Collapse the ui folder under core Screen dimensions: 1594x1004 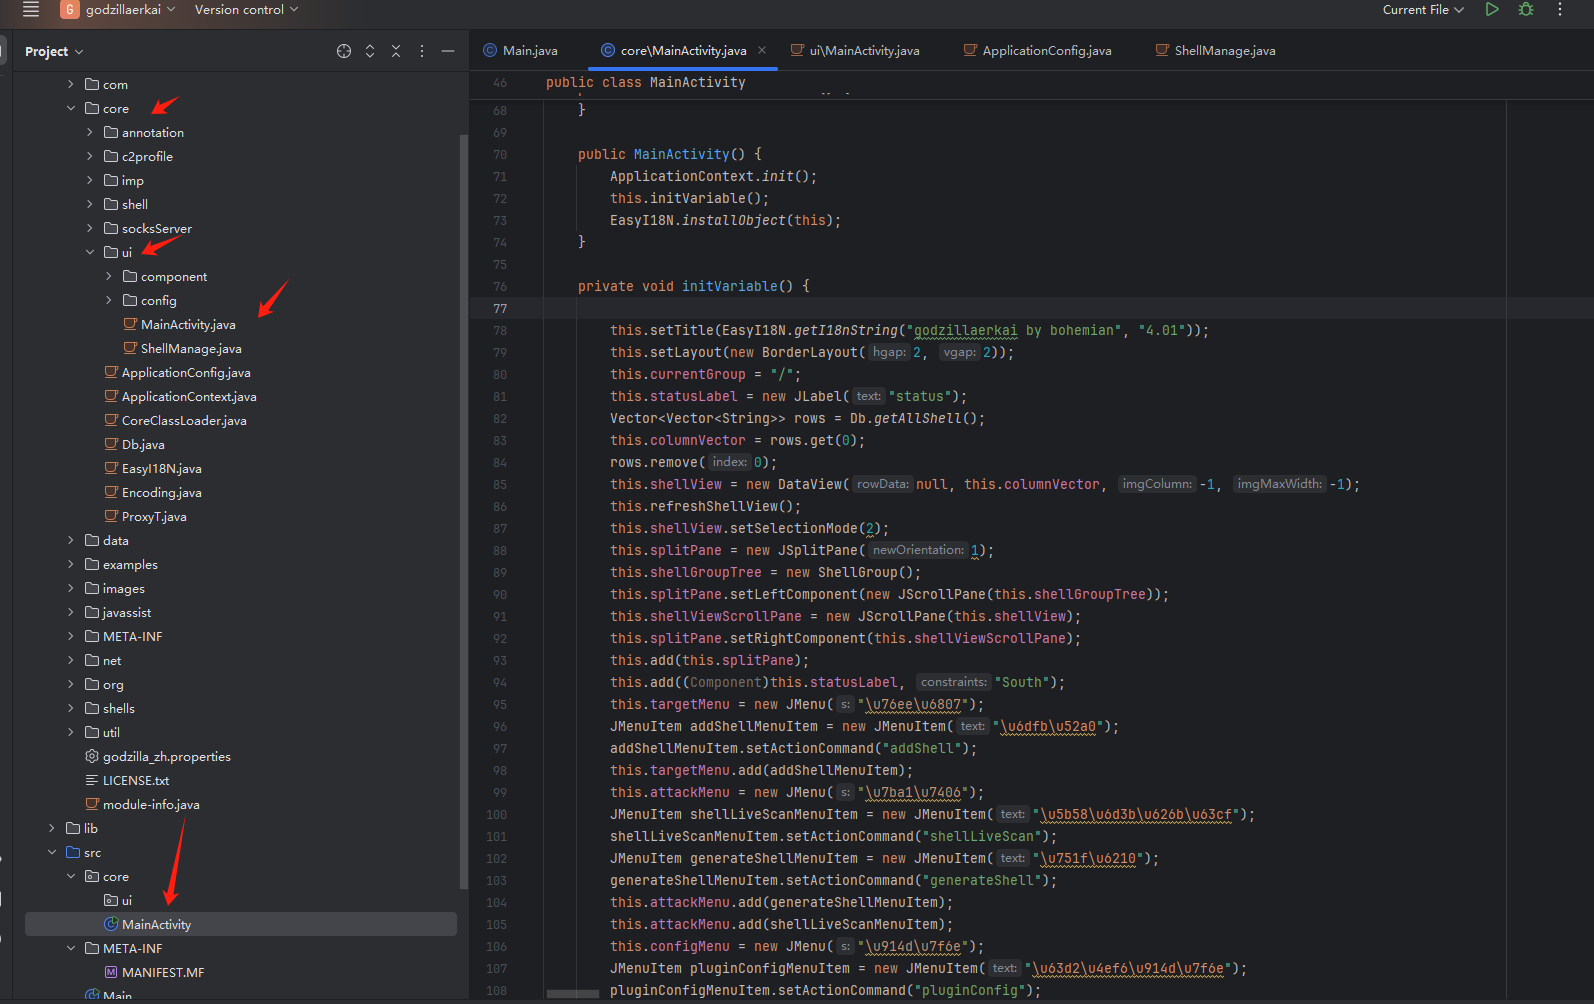coord(90,253)
